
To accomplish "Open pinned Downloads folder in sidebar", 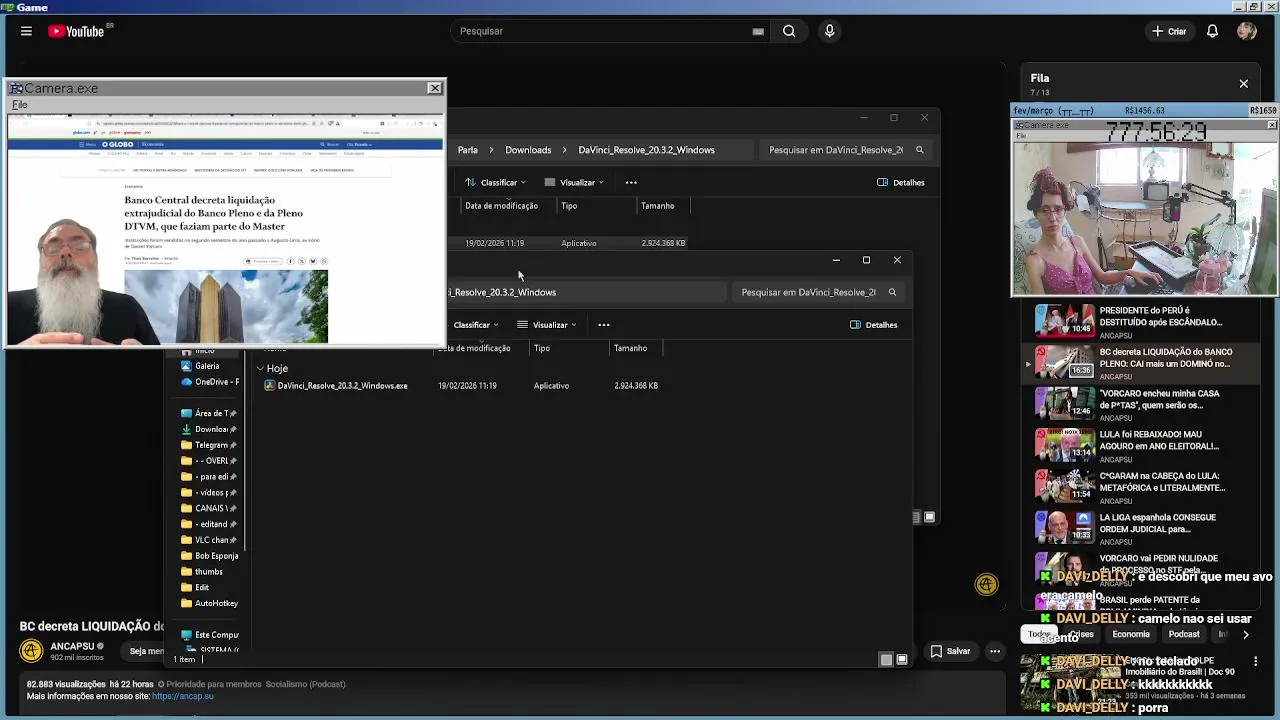I will pos(208,429).
